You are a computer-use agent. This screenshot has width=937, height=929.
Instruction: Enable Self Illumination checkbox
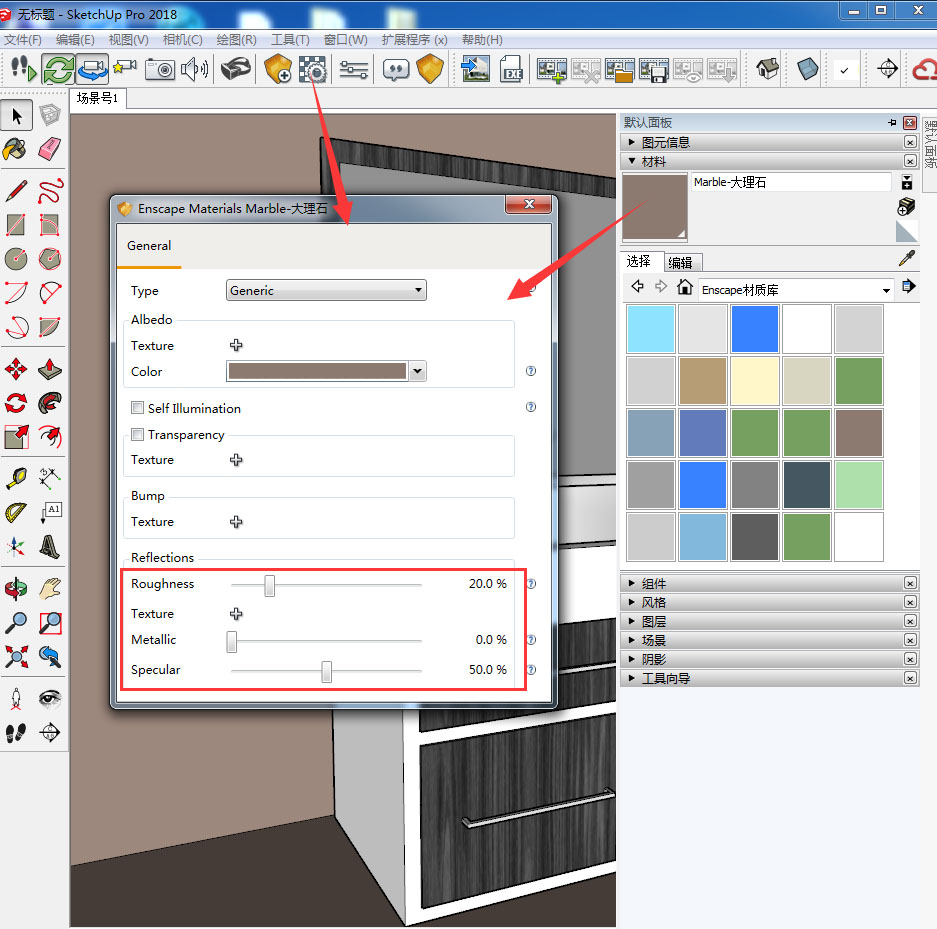pyautogui.click(x=138, y=408)
